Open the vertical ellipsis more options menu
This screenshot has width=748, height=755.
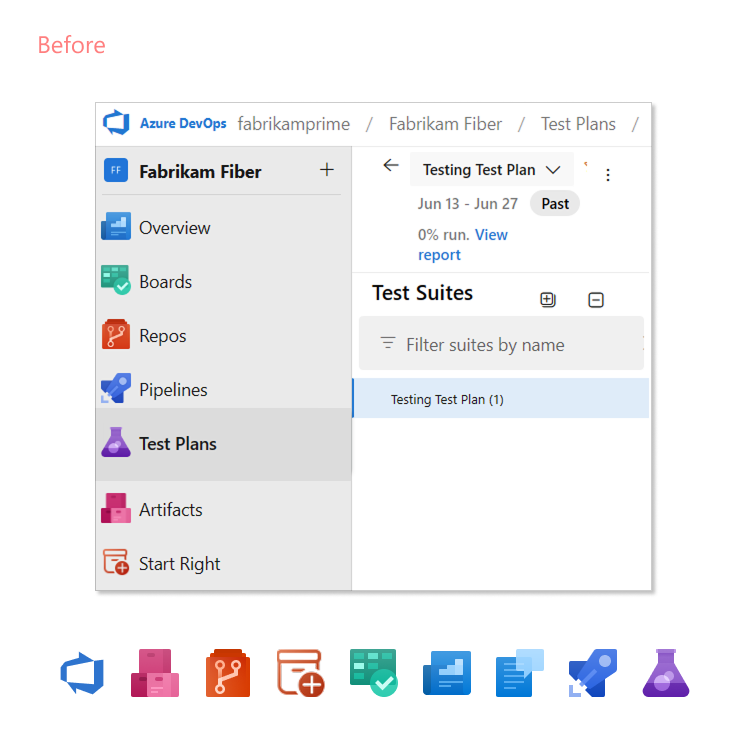pyautogui.click(x=608, y=175)
